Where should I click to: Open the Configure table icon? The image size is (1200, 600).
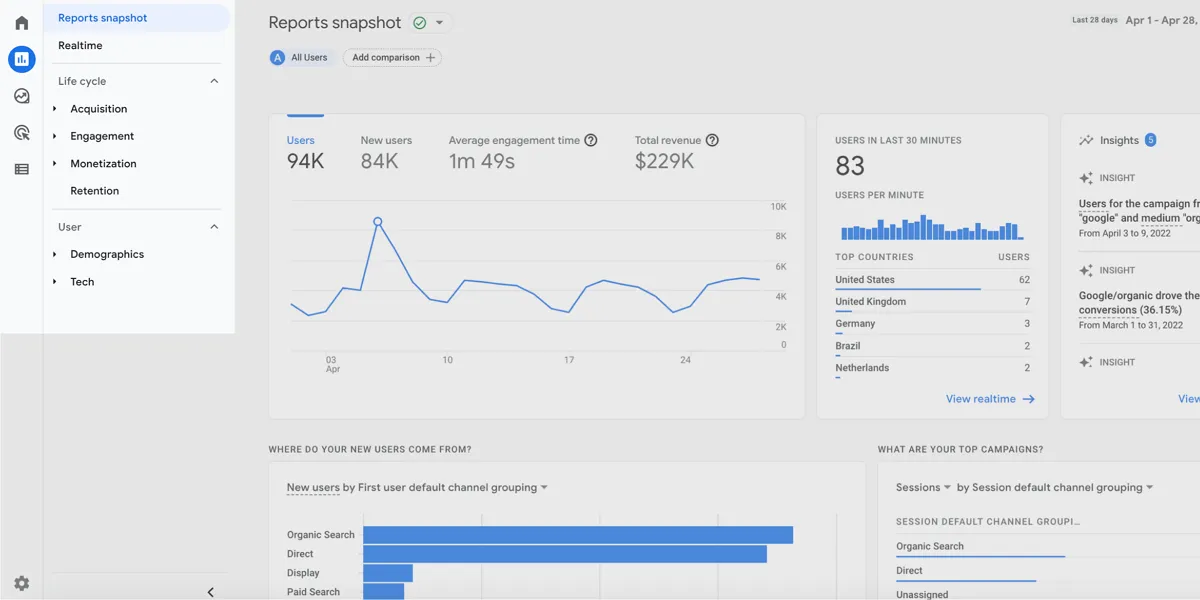tap(21, 170)
